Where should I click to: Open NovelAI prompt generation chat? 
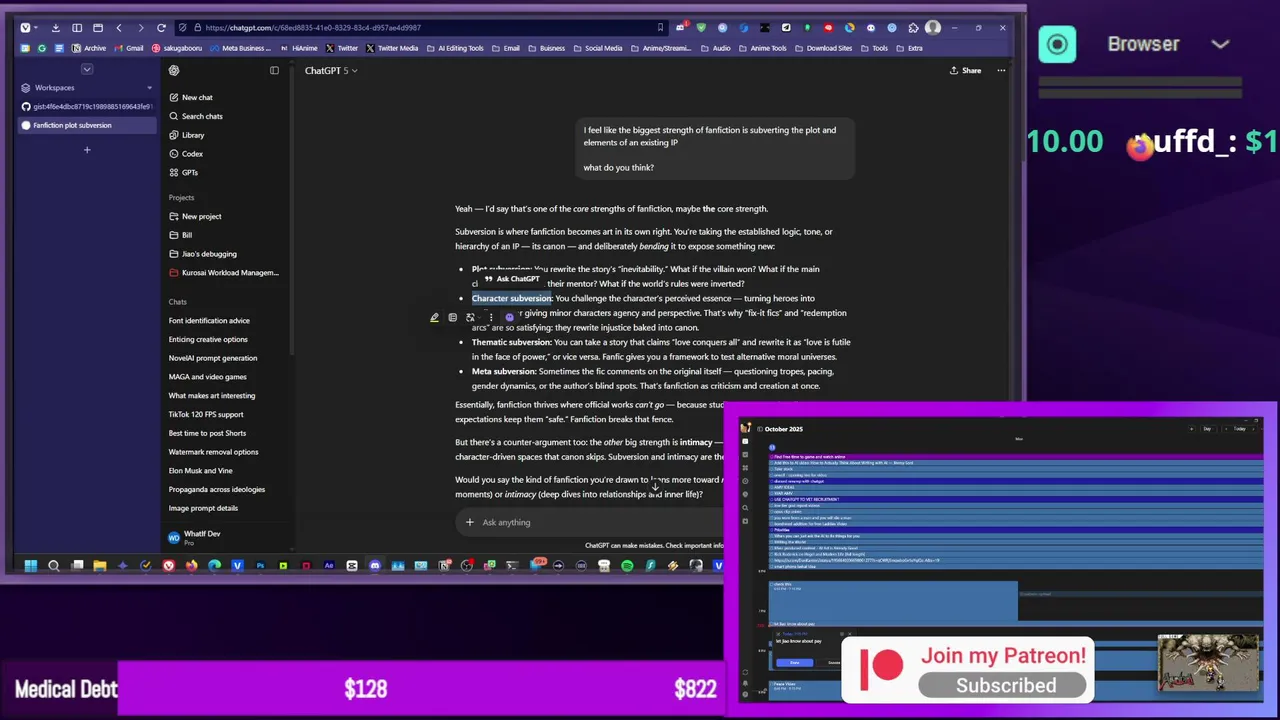213,358
